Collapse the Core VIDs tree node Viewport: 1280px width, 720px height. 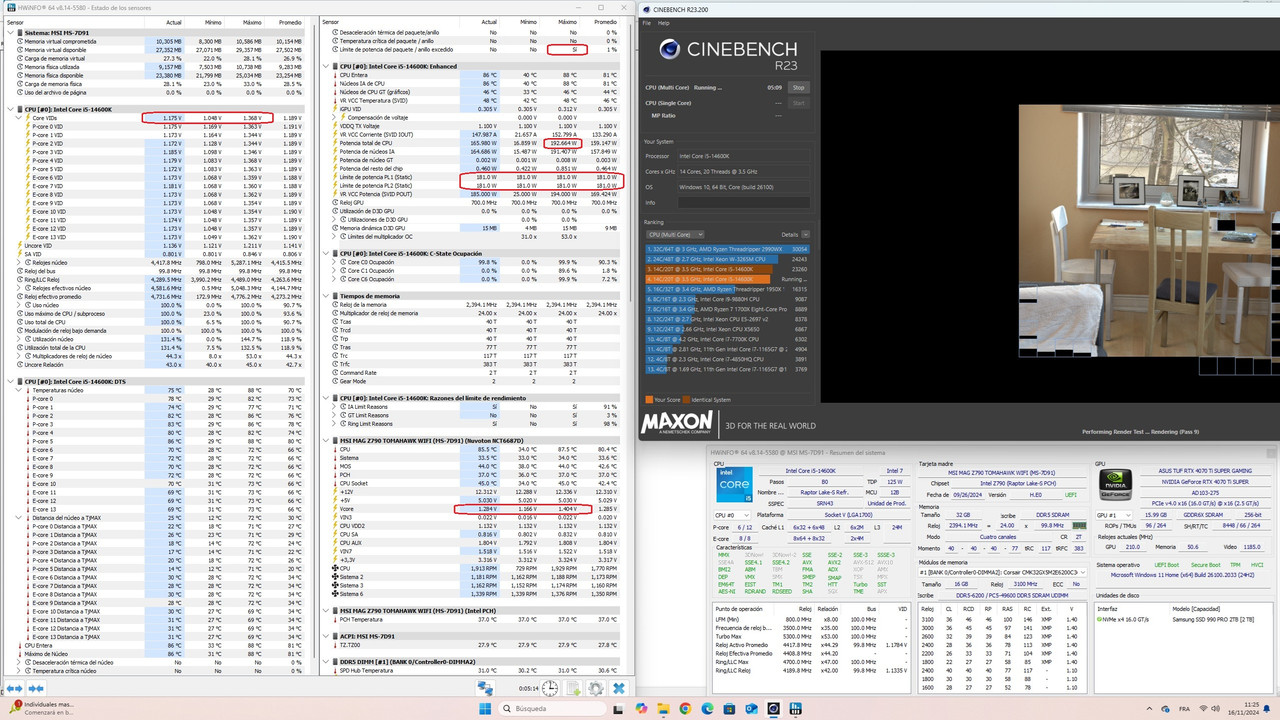[19, 118]
